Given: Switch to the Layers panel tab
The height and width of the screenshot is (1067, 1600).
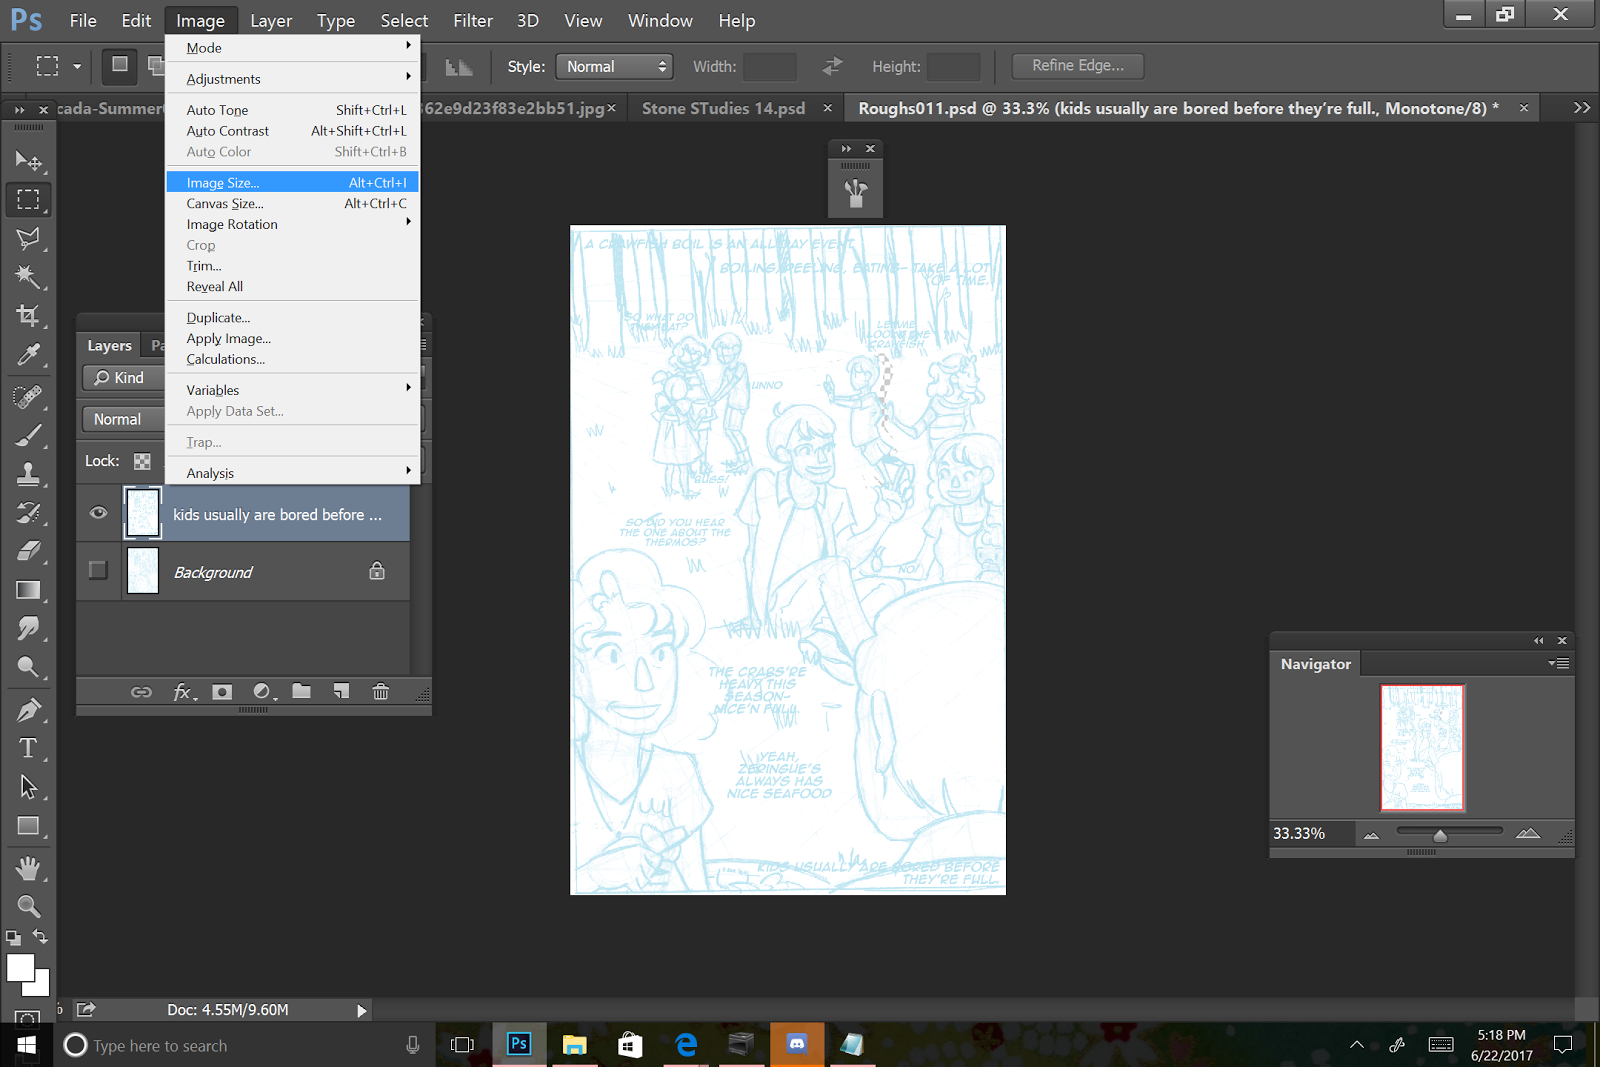Looking at the screenshot, I should [109, 346].
